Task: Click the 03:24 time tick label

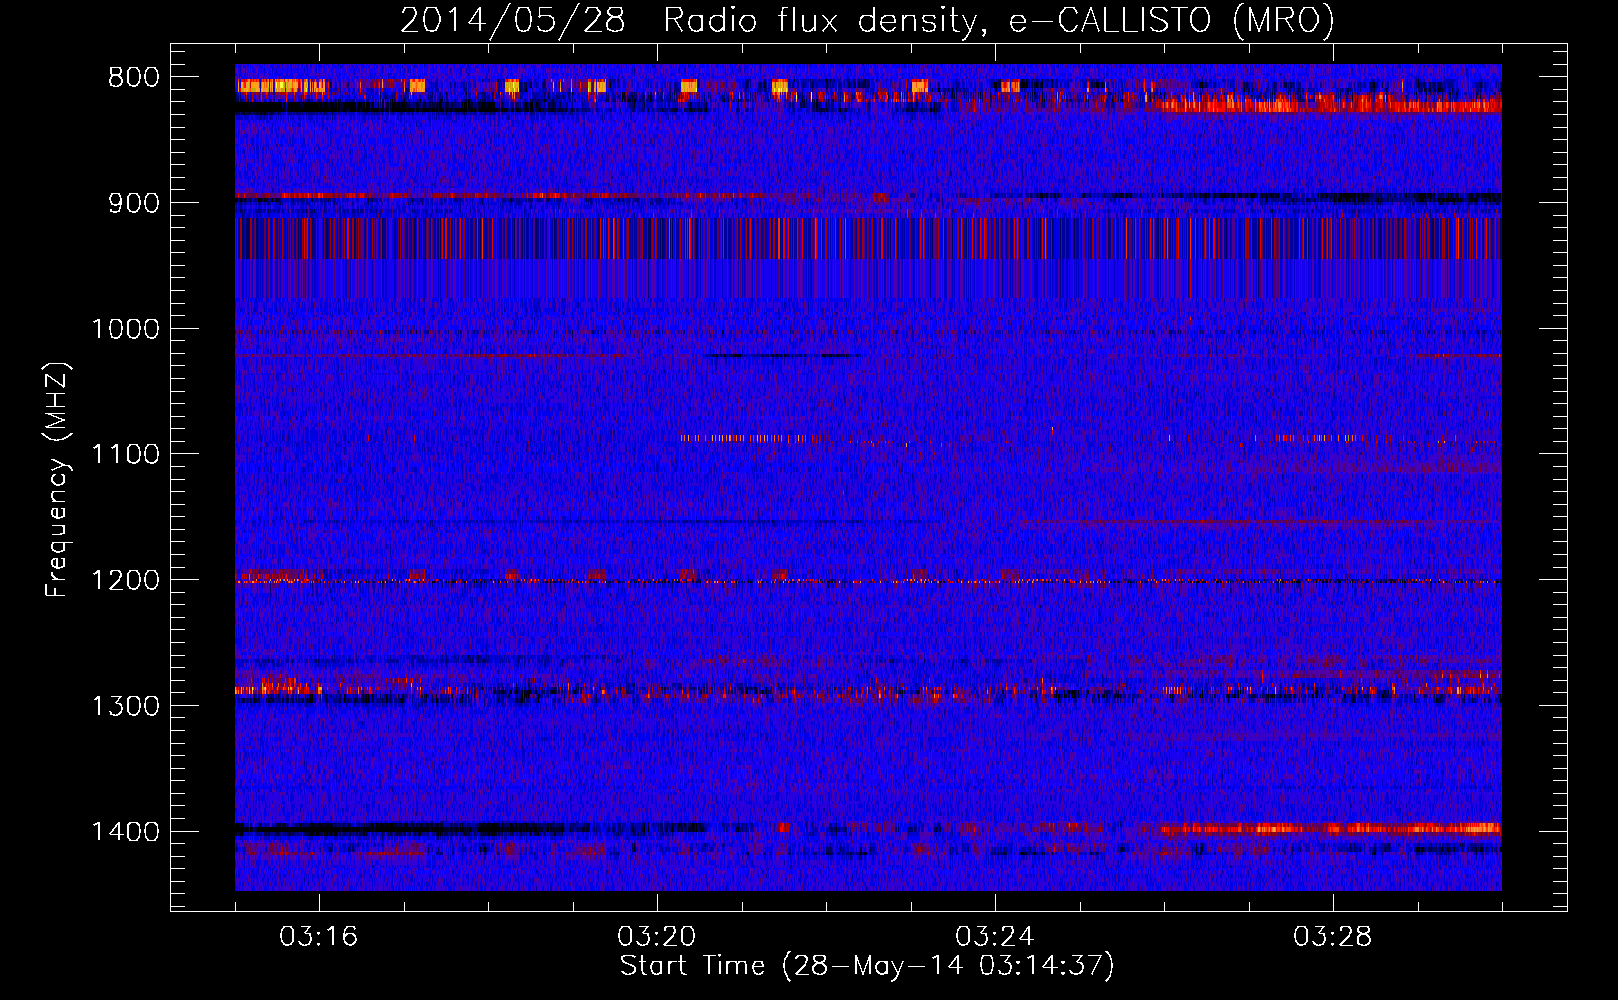Action: click(x=994, y=937)
